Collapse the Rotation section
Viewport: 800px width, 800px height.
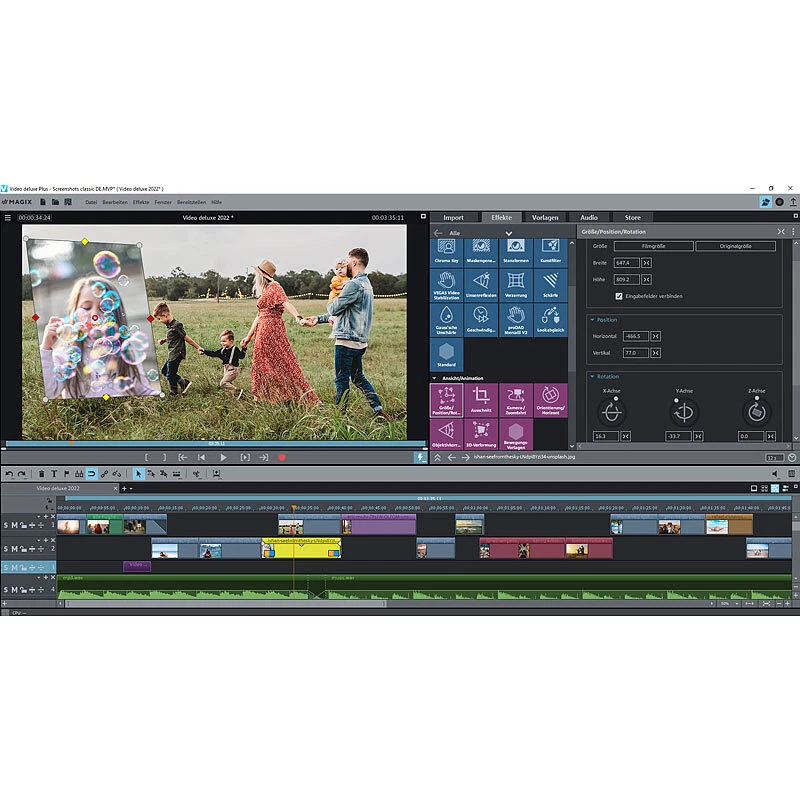593,376
